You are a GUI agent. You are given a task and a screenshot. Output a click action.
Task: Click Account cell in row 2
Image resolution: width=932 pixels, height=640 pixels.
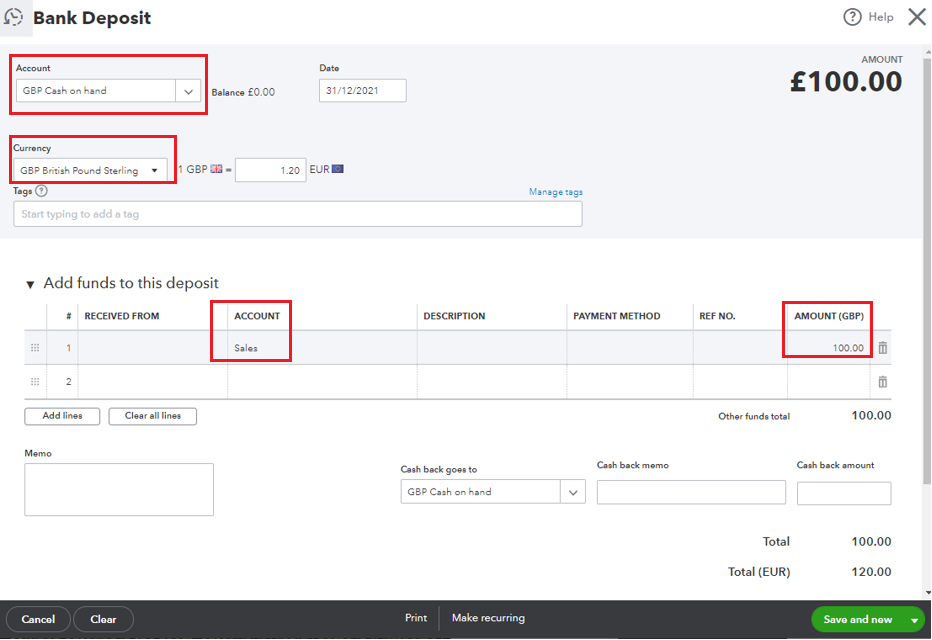(x=322, y=382)
